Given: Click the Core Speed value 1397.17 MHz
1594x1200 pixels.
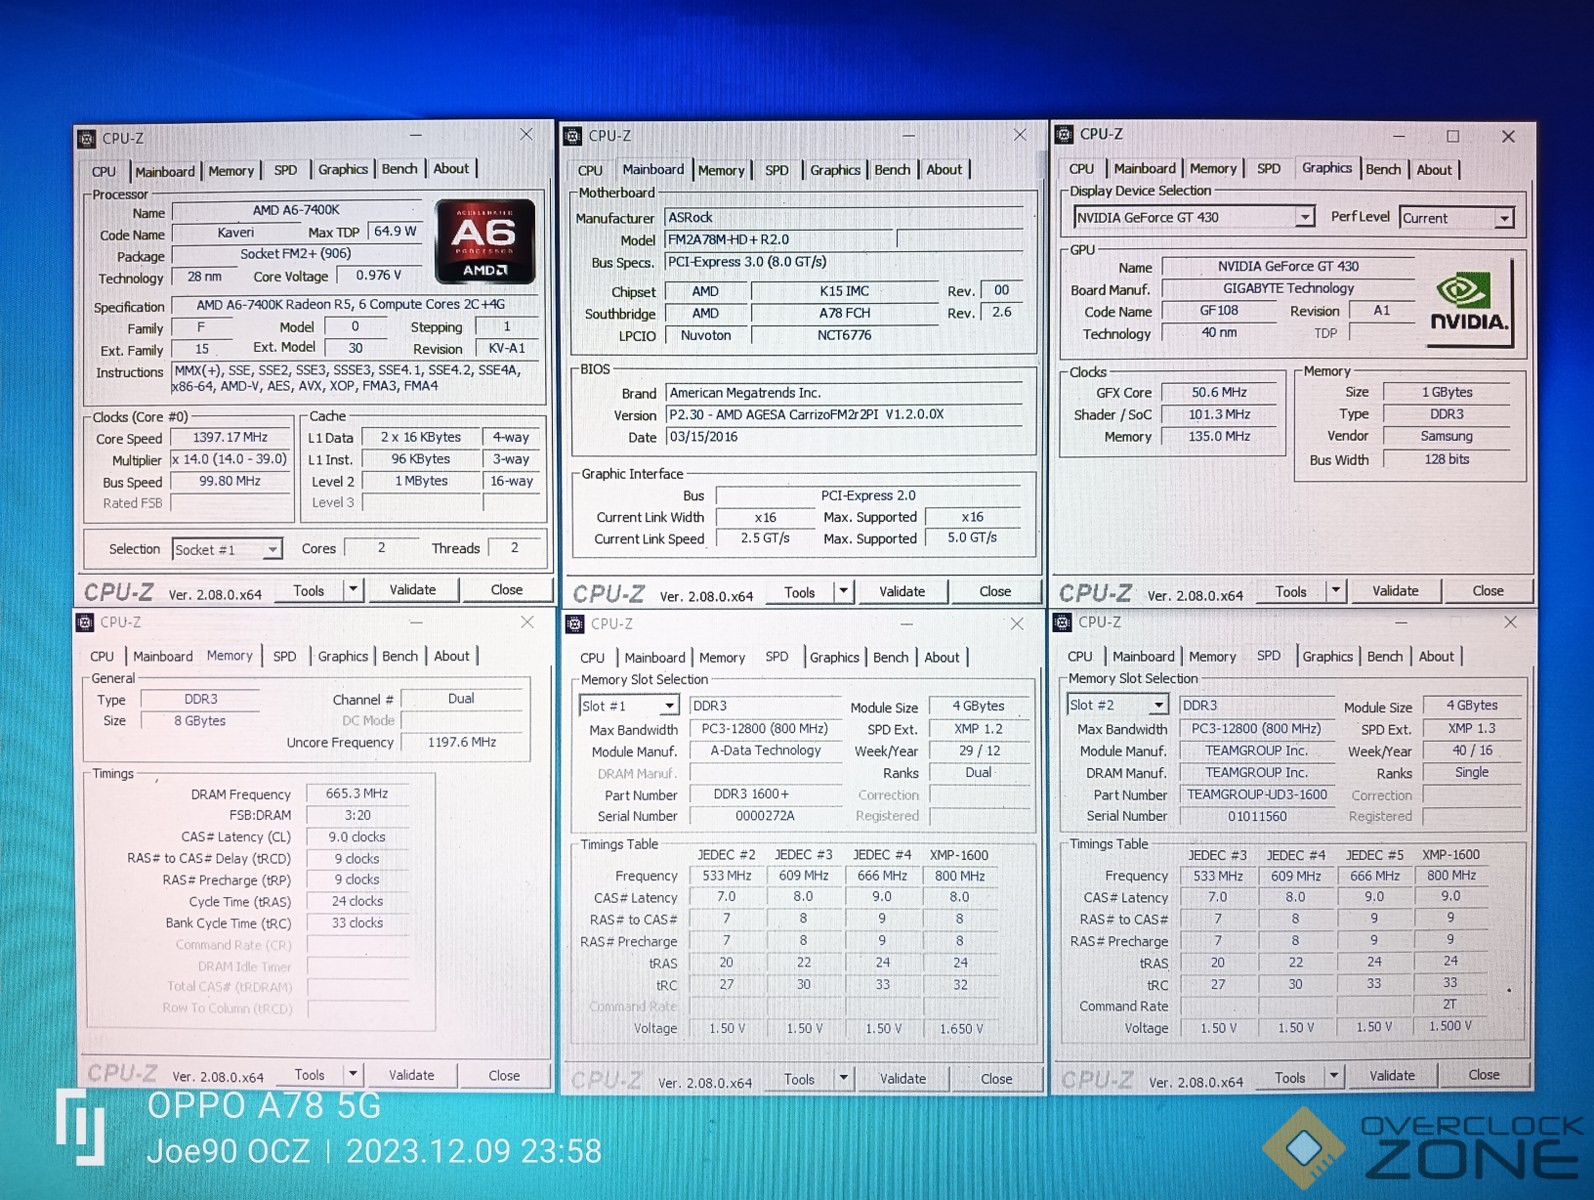Looking at the screenshot, I should [x=230, y=438].
